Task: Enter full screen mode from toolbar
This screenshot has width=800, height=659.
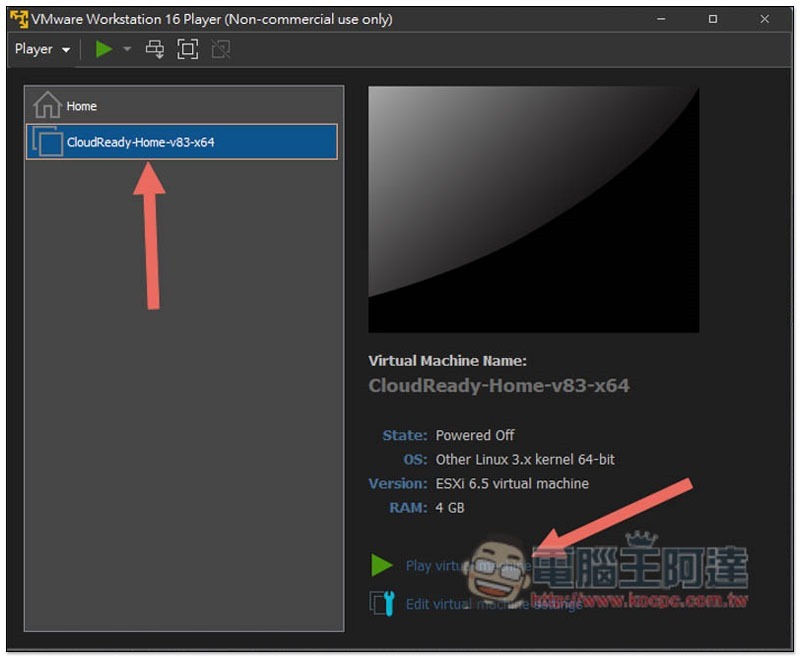Action: coord(187,49)
